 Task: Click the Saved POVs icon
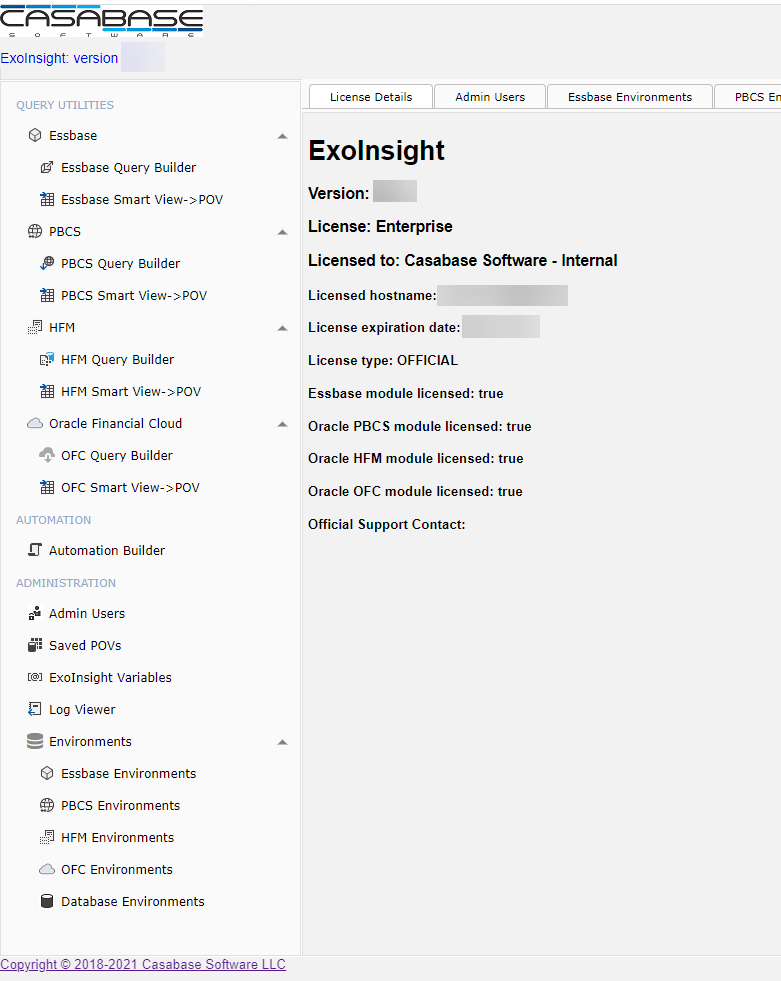(x=35, y=645)
